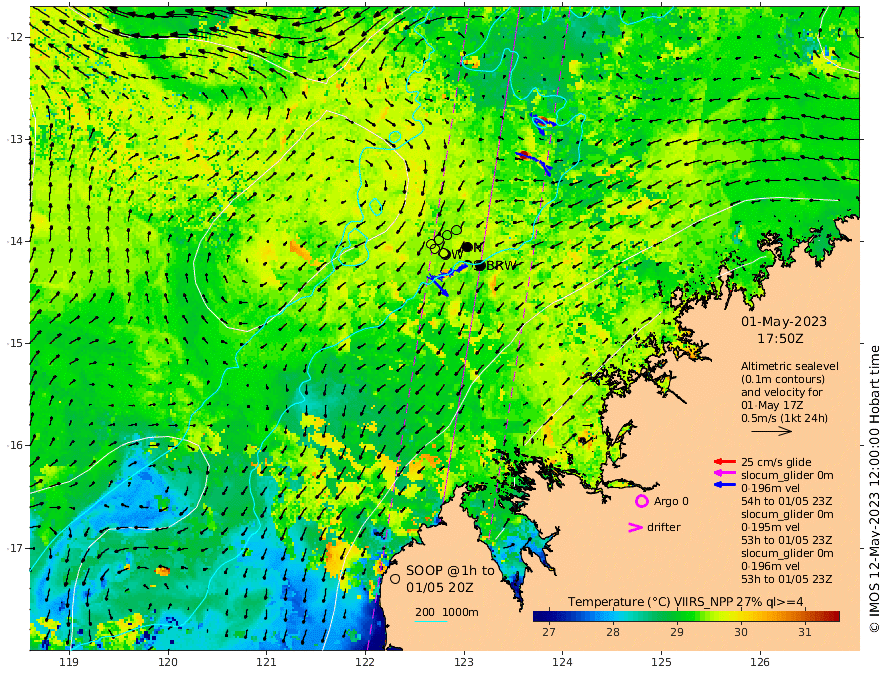The image size is (880, 680).
Task: Click the latitude axis label -12
Action: (15, 37)
